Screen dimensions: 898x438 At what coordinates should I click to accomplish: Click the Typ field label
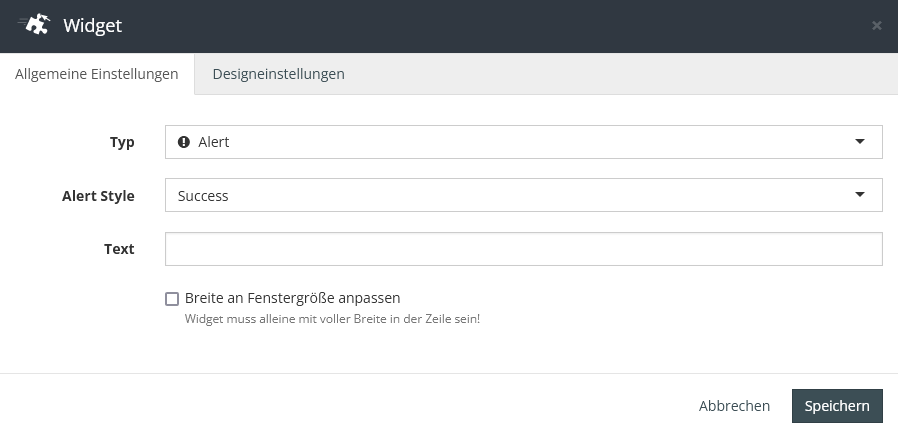pos(122,142)
